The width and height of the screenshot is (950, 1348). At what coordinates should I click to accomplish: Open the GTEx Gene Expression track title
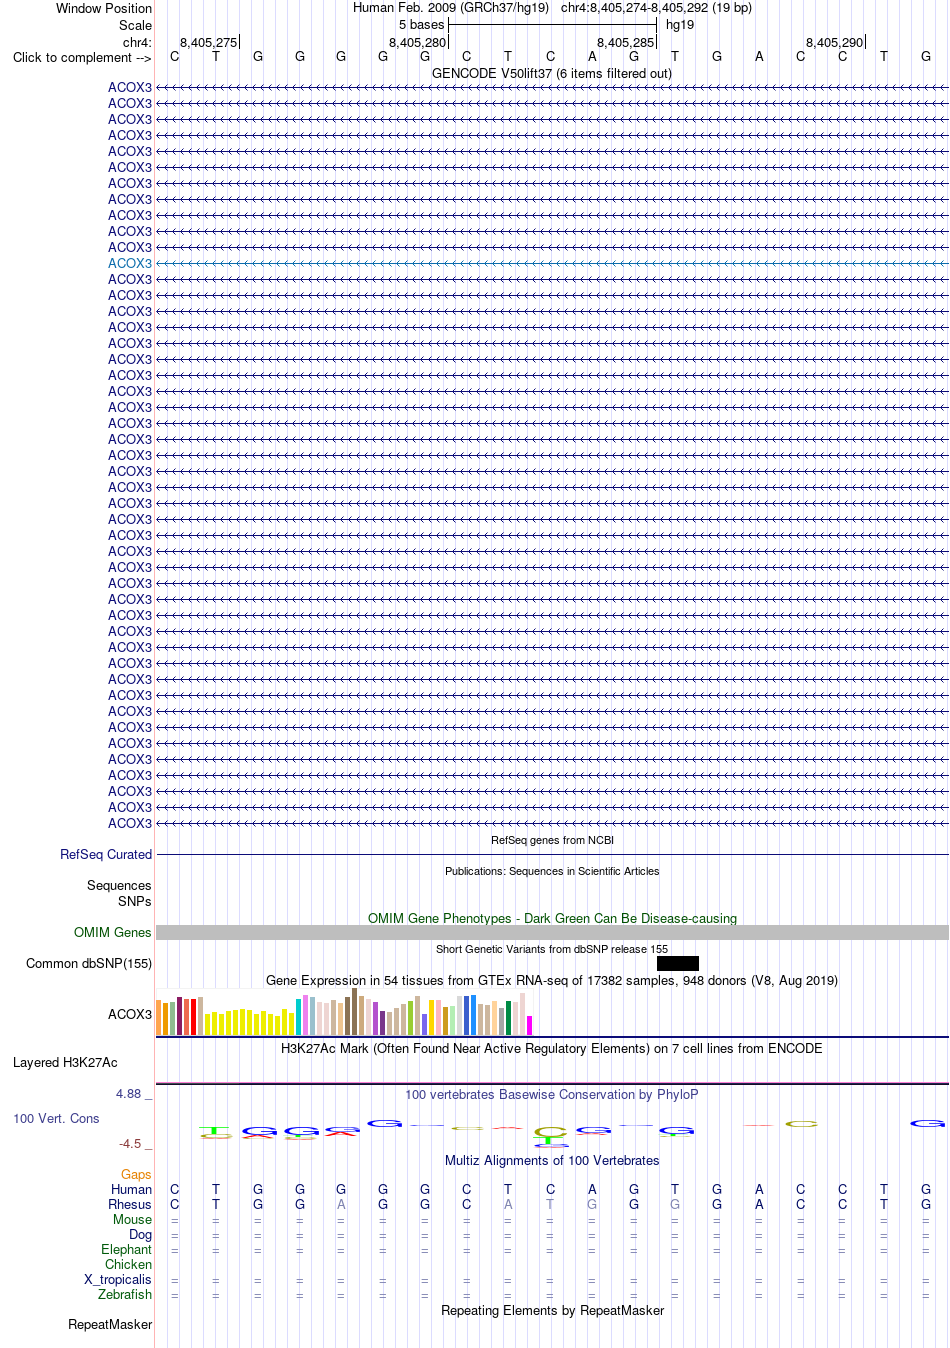point(552,980)
